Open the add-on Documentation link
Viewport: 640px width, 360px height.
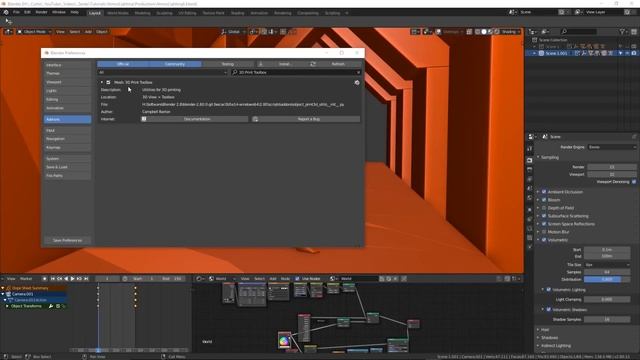(x=195, y=119)
